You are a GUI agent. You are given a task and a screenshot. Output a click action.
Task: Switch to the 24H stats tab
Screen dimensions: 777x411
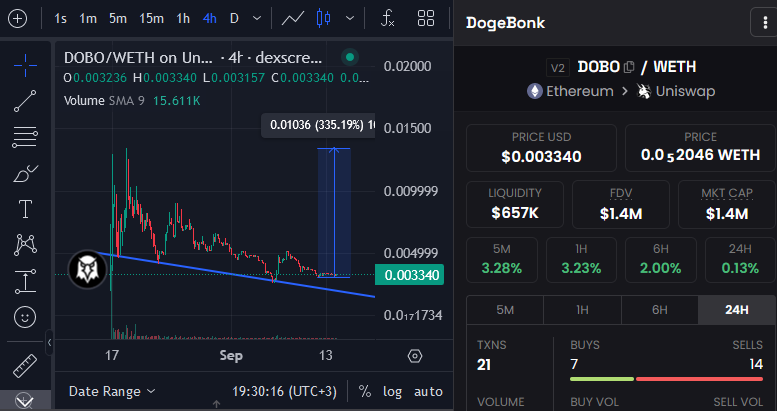[737, 310]
